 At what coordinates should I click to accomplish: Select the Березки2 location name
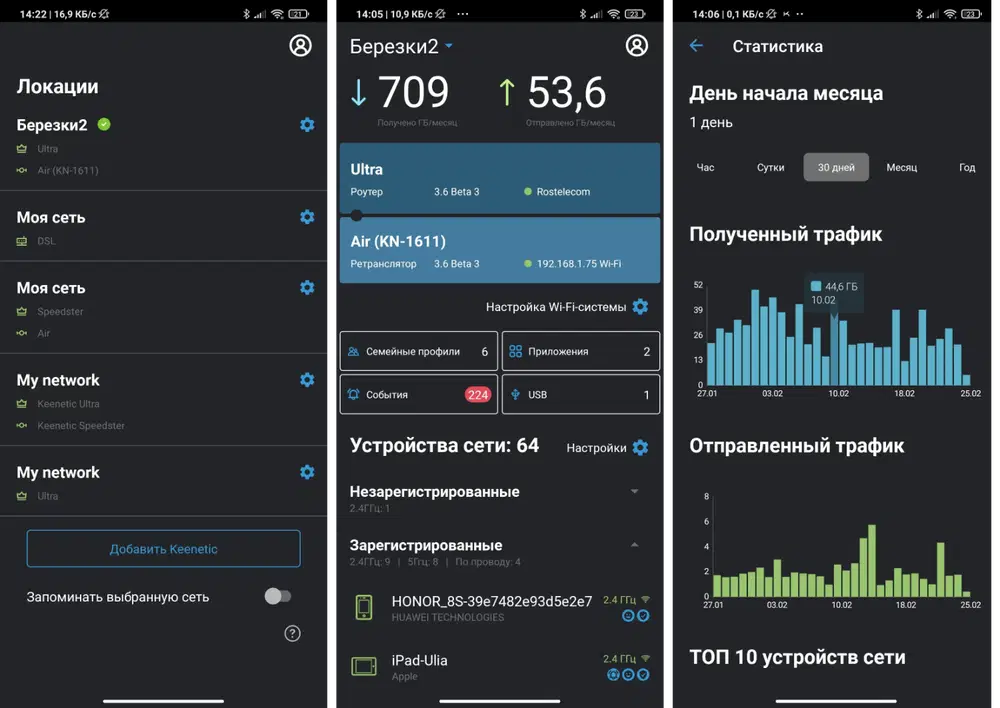[x=52, y=124]
